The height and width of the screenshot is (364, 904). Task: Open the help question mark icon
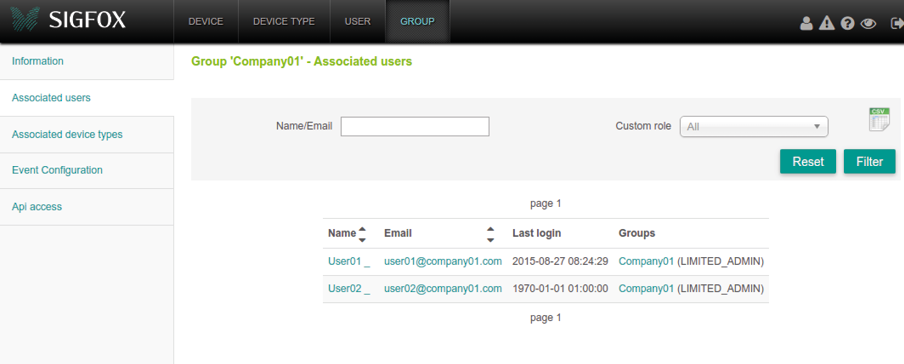coord(847,24)
